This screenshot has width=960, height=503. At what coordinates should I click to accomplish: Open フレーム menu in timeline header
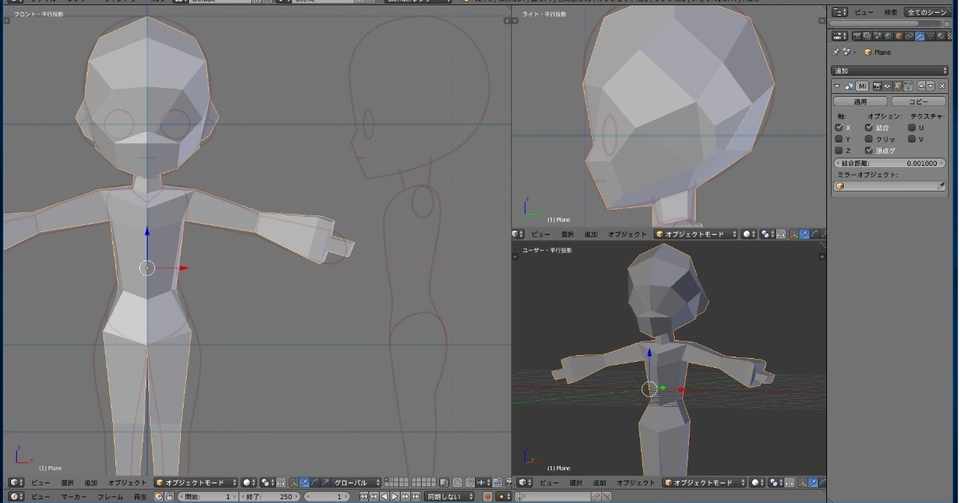pyautogui.click(x=110, y=496)
